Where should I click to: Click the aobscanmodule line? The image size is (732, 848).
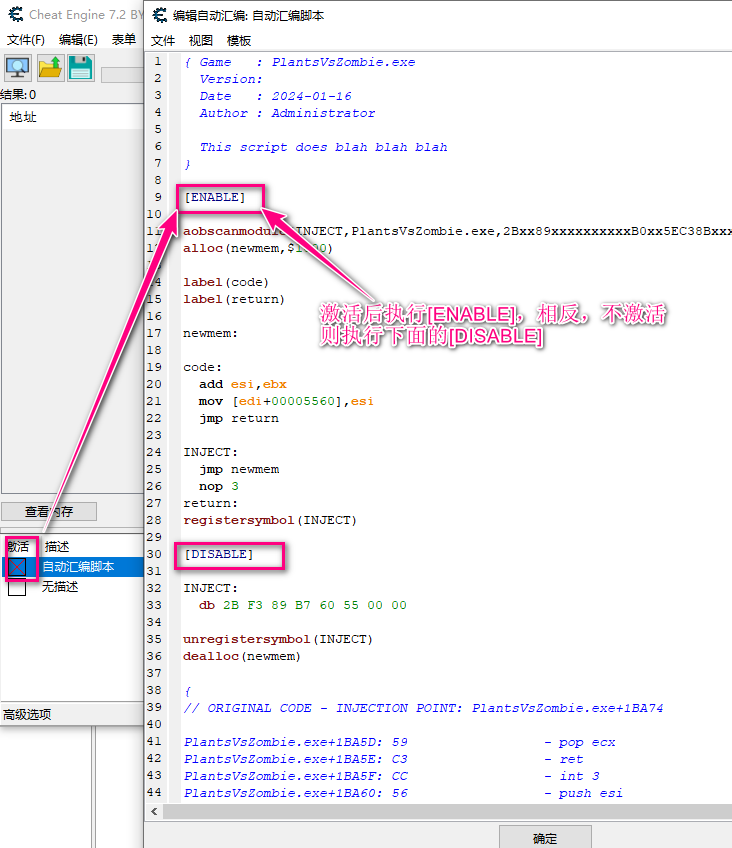[x=457, y=231]
